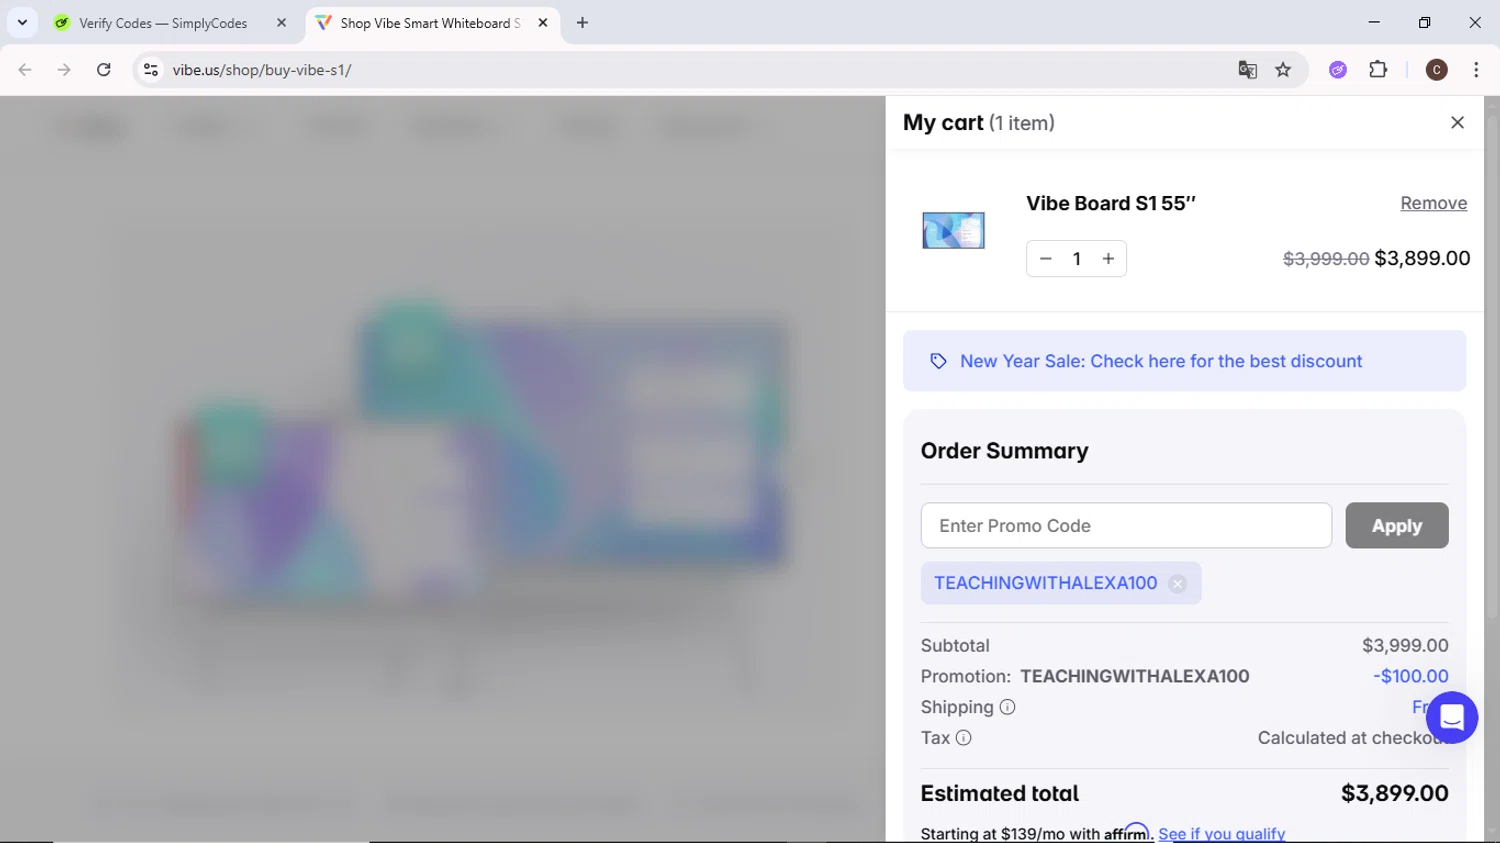The image size is (1500, 843).
Task: Remove Vibe Board S1 from cart
Action: pyautogui.click(x=1433, y=203)
